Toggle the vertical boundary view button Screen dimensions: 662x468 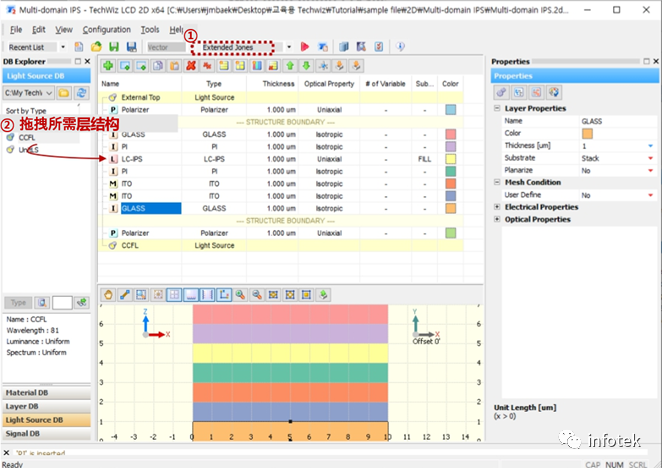click(x=207, y=295)
